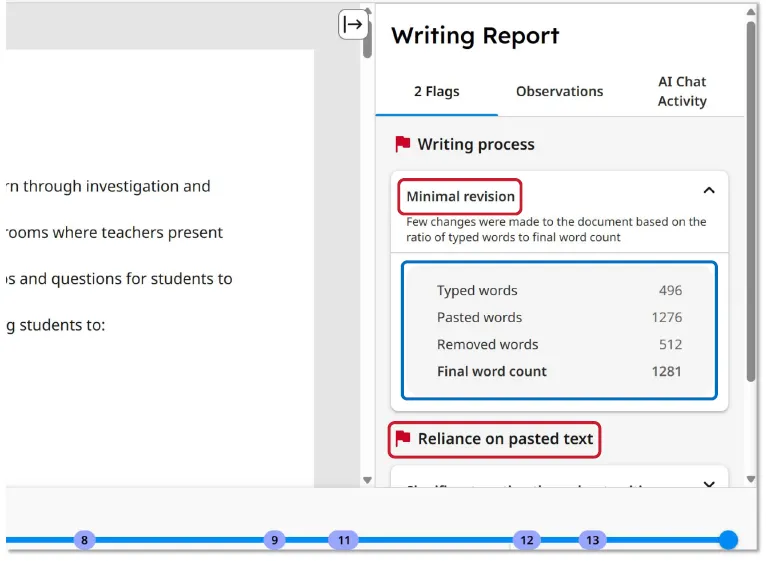Click the Minimal revision heading
Image resolution: width=766 pixels, height=561 pixels.
461,196
